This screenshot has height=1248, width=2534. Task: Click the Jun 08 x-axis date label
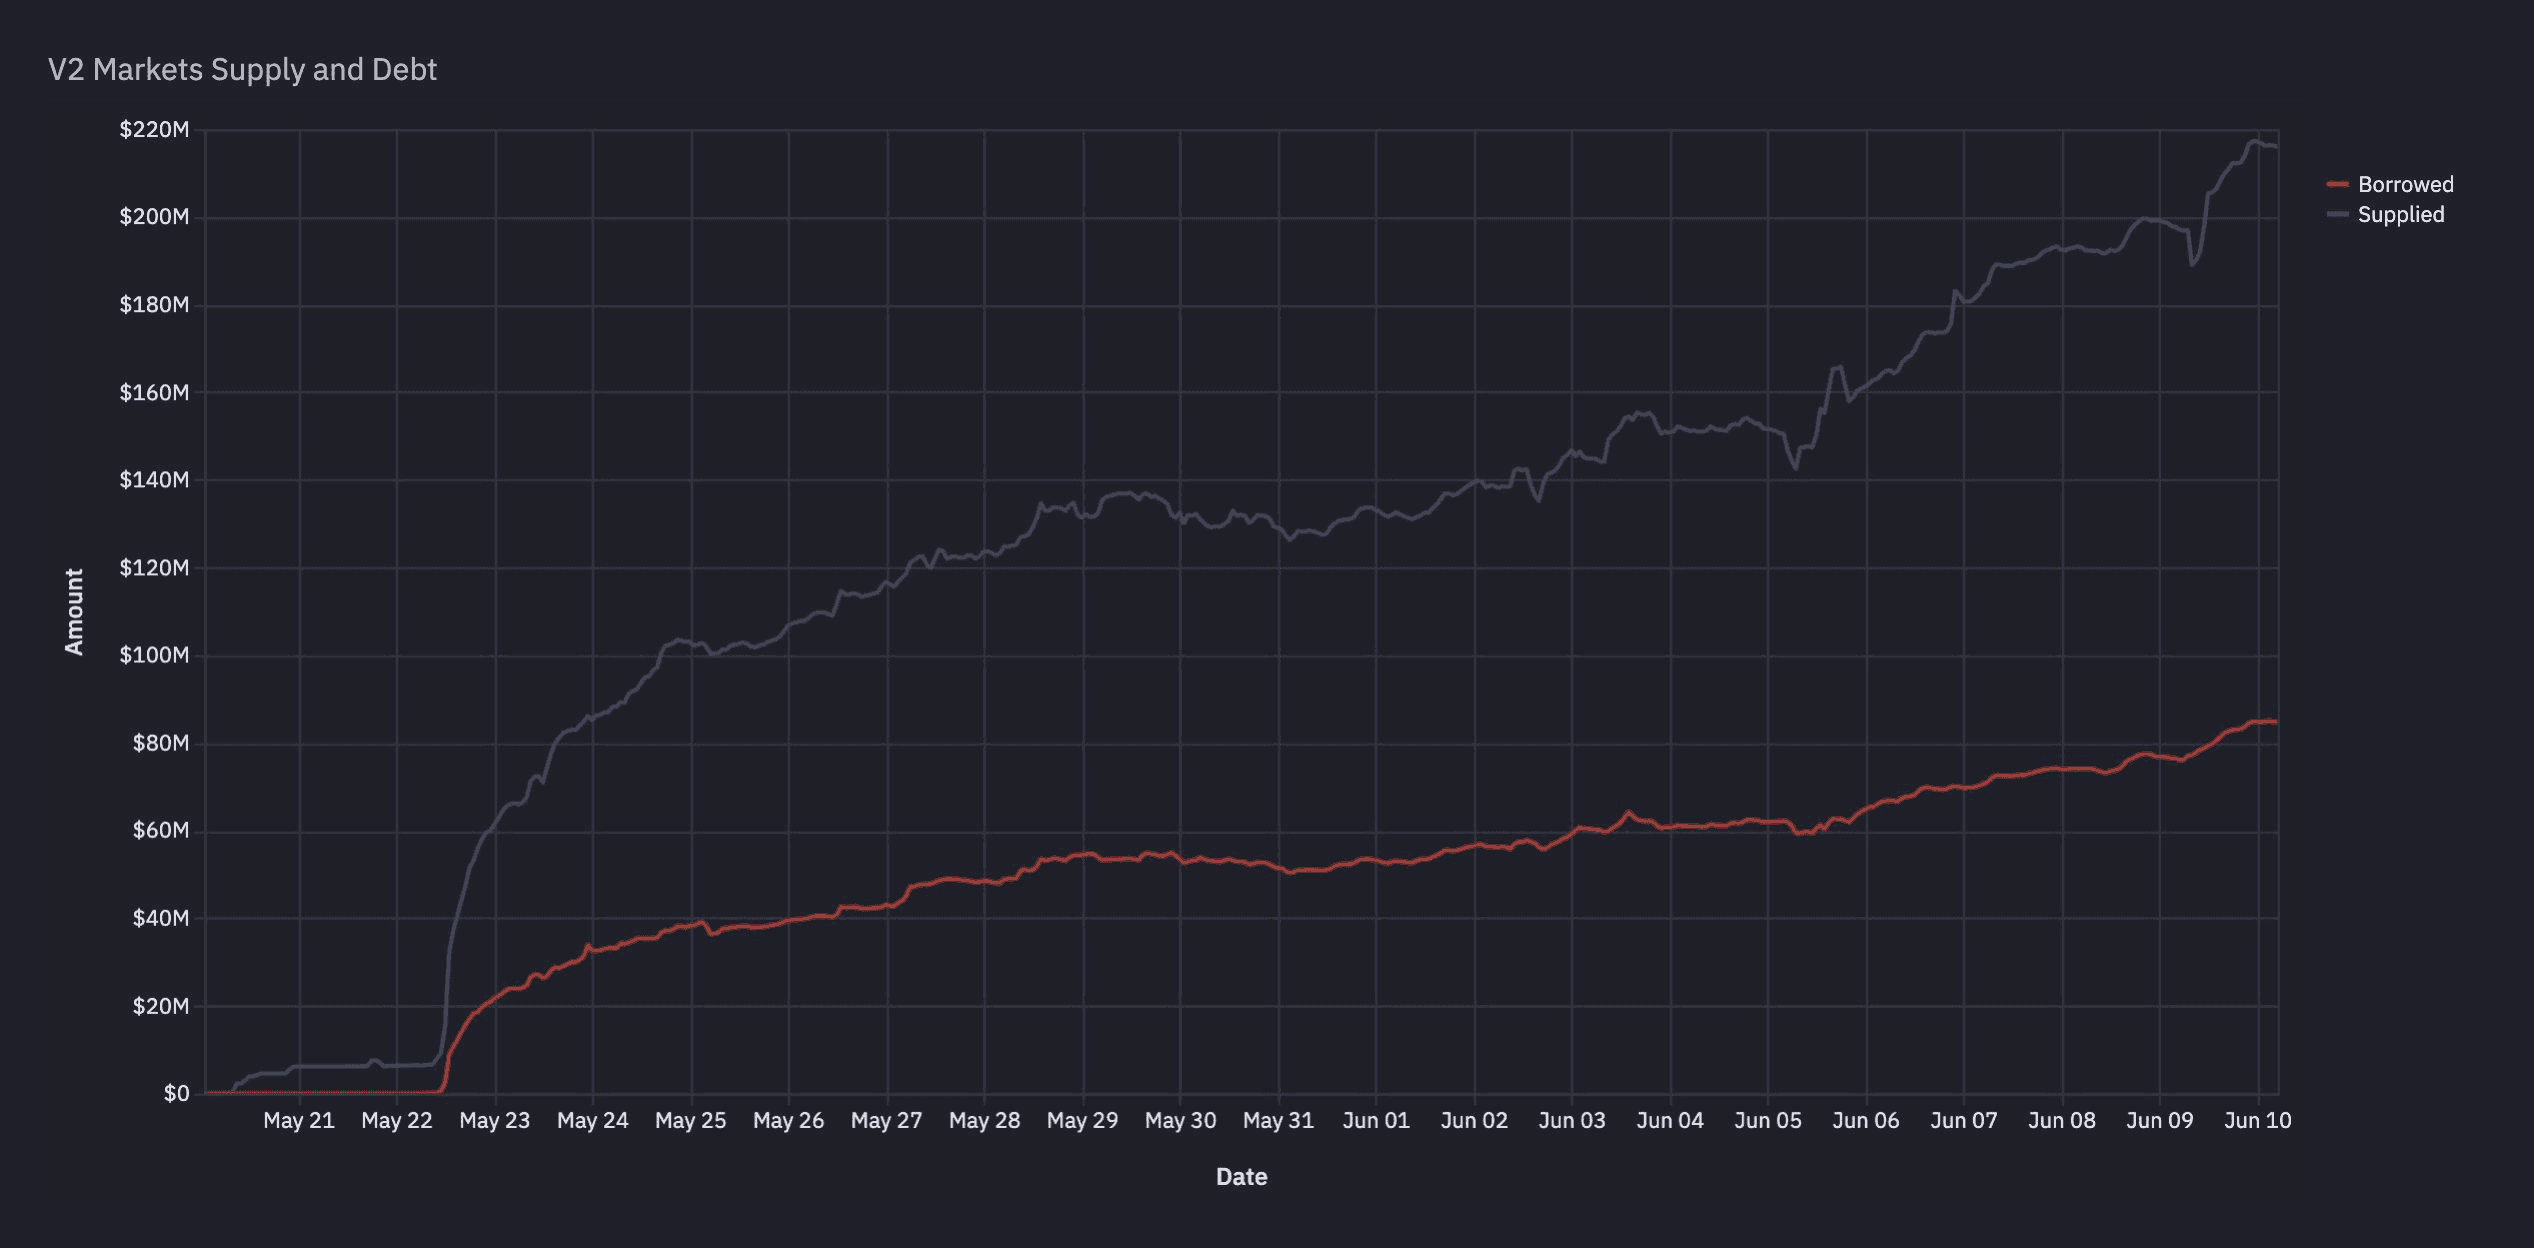click(2061, 1120)
